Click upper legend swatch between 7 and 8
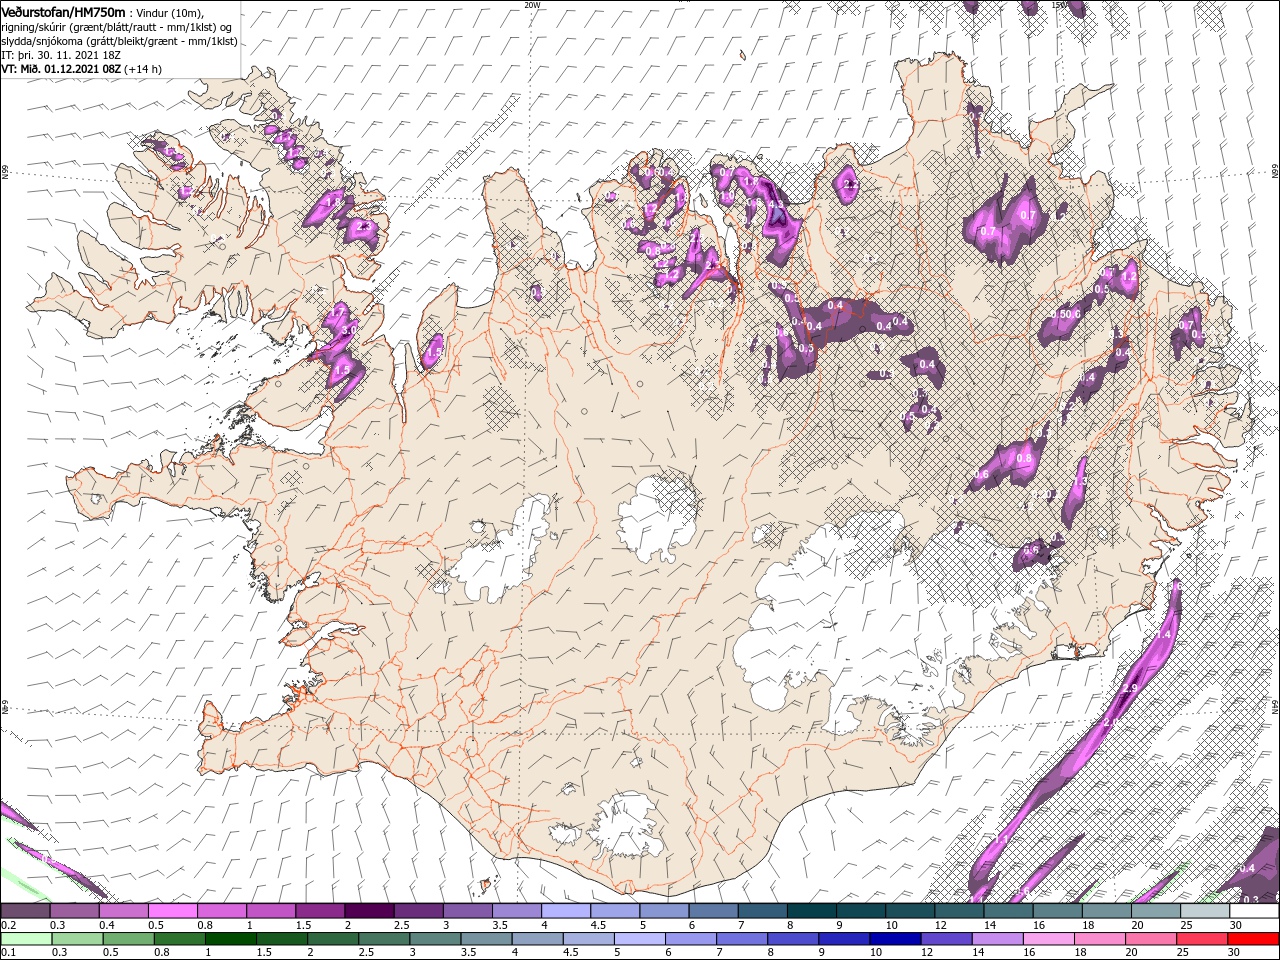 762,911
